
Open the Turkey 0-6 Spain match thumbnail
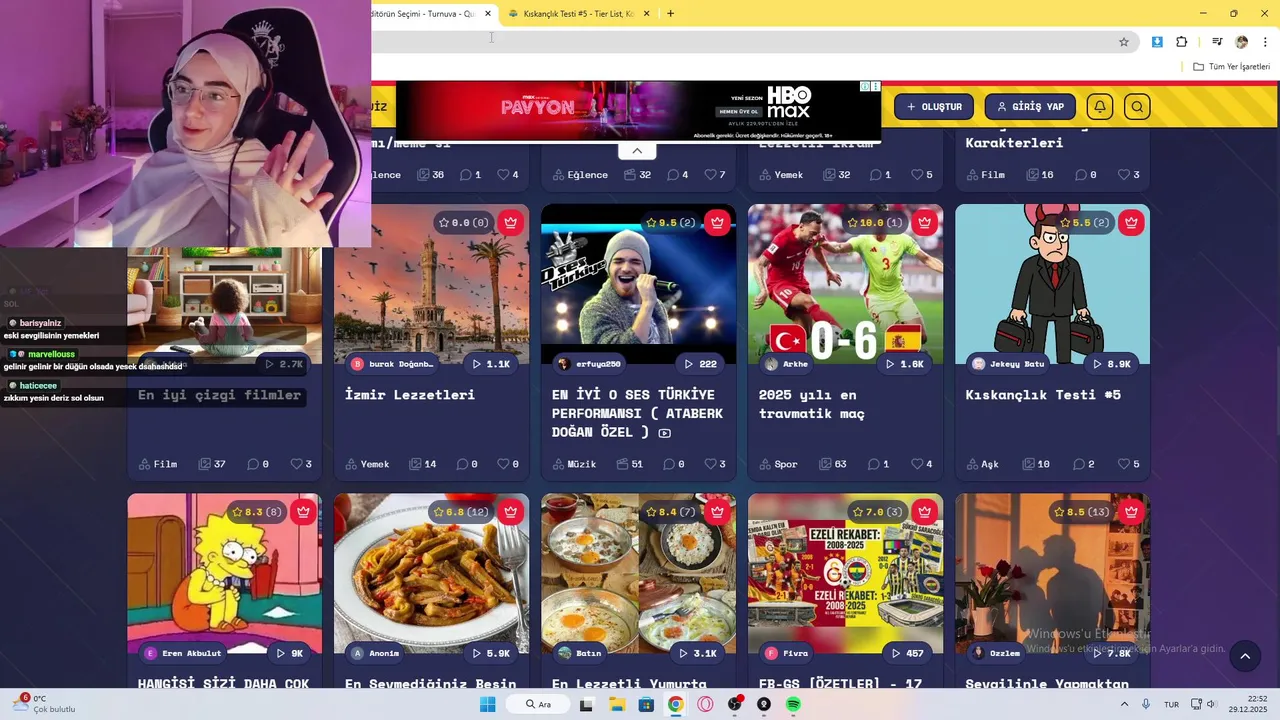click(x=845, y=285)
